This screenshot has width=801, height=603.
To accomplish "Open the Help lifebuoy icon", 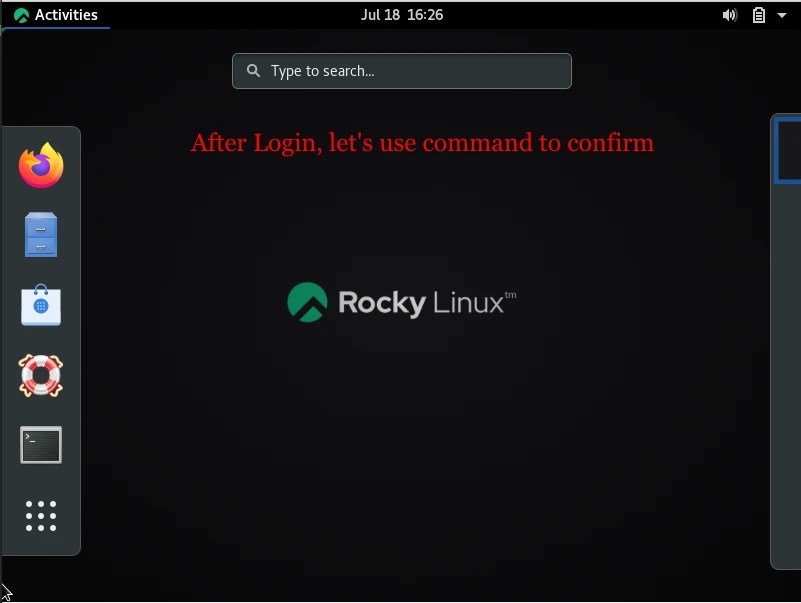I will point(41,376).
